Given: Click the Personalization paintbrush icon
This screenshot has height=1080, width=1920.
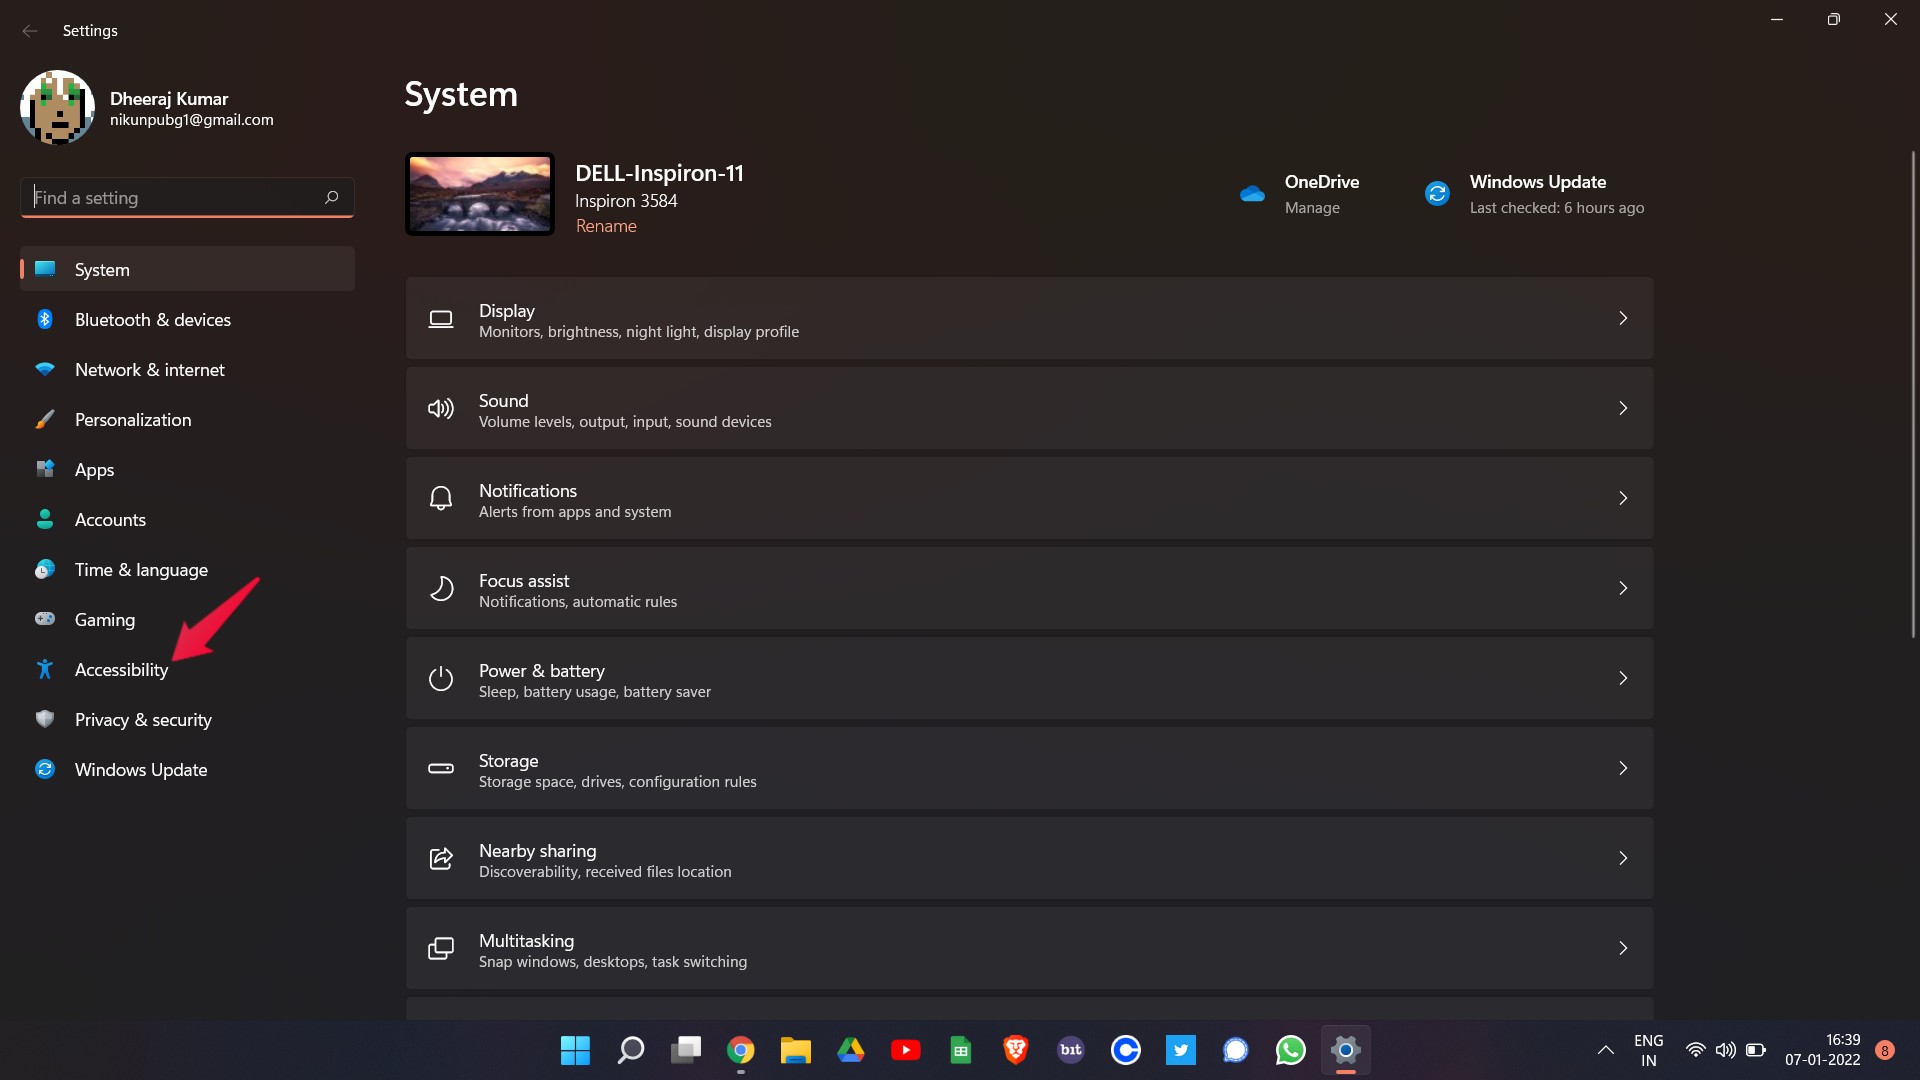Looking at the screenshot, I should tap(45, 419).
